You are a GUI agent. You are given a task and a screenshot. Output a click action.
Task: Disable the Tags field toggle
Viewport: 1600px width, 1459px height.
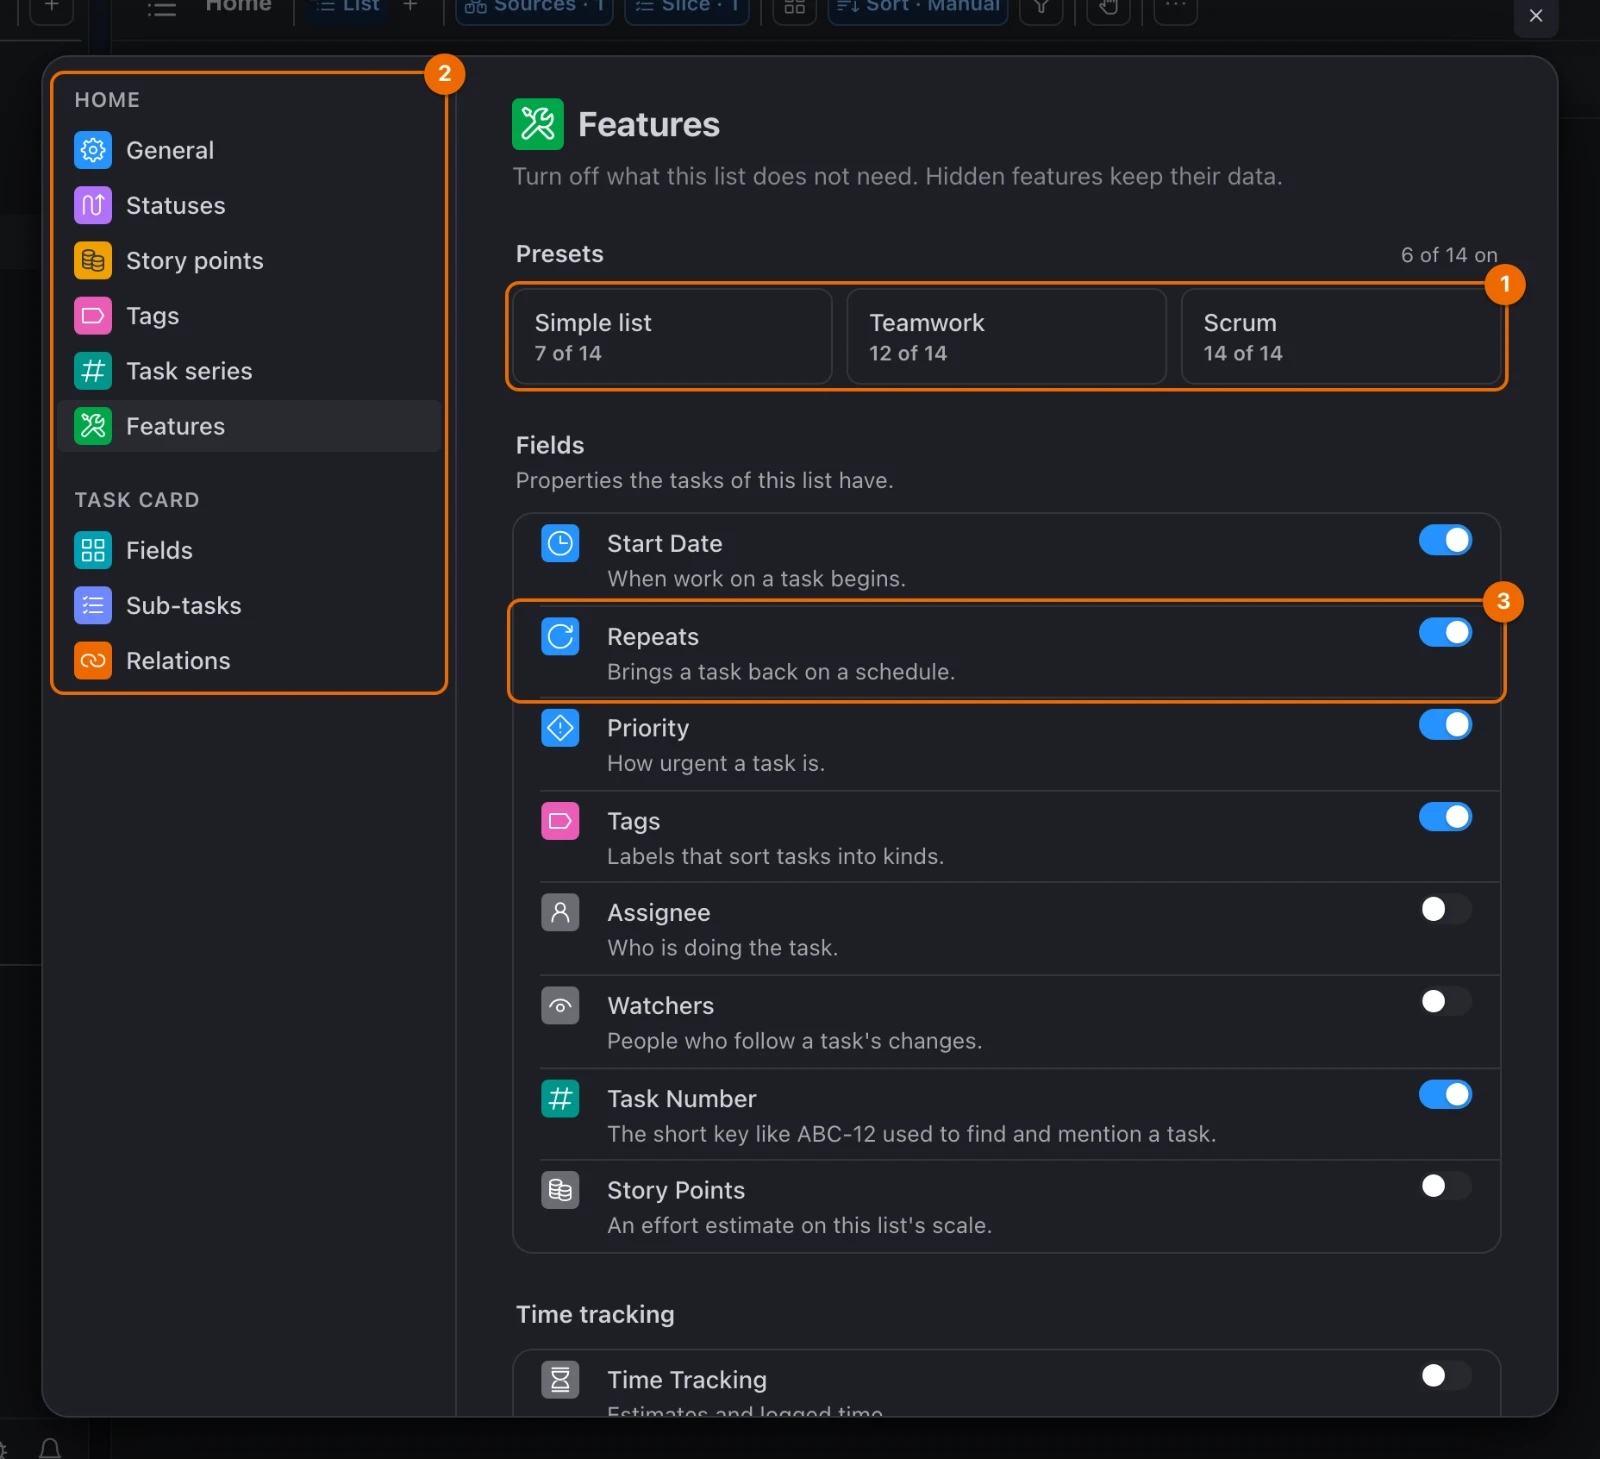[1445, 817]
